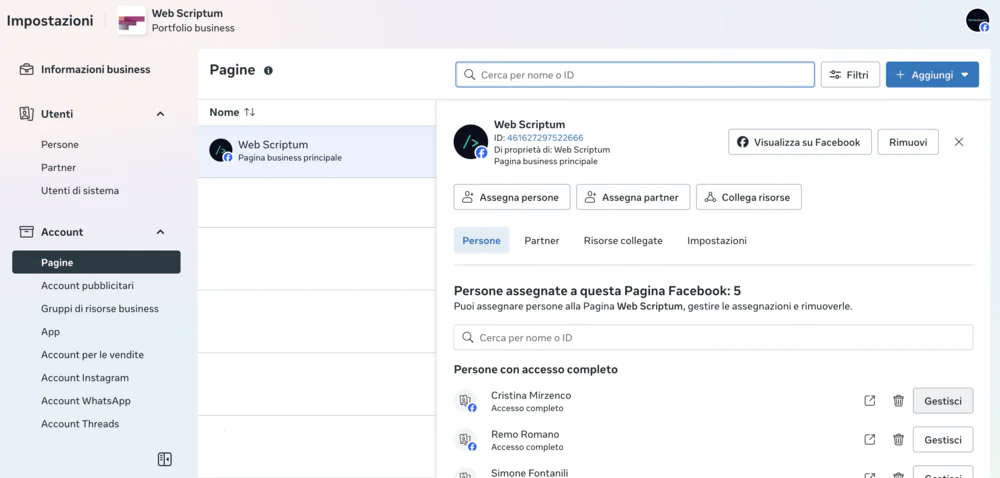This screenshot has width=1000, height=478.
Task: Switch to the Impostazioni tab
Action: tap(717, 240)
